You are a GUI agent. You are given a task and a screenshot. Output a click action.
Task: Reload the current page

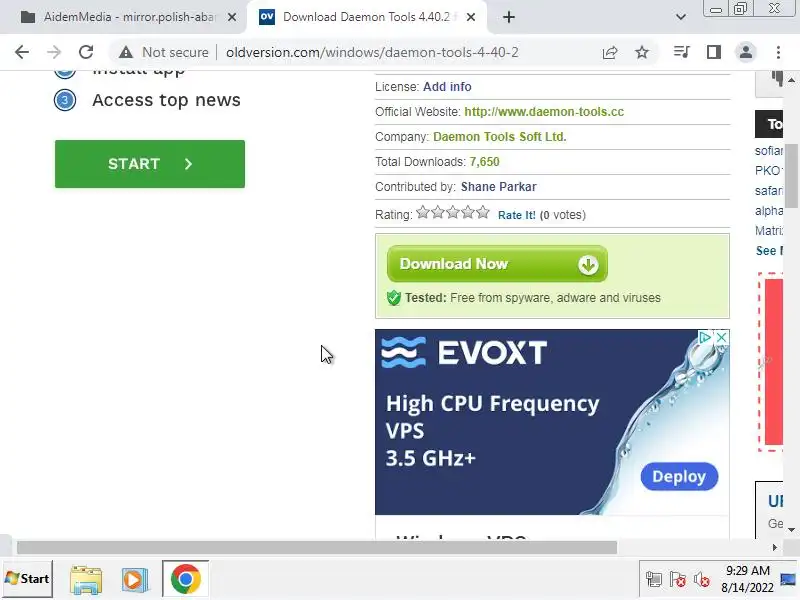tap(86, 52)
